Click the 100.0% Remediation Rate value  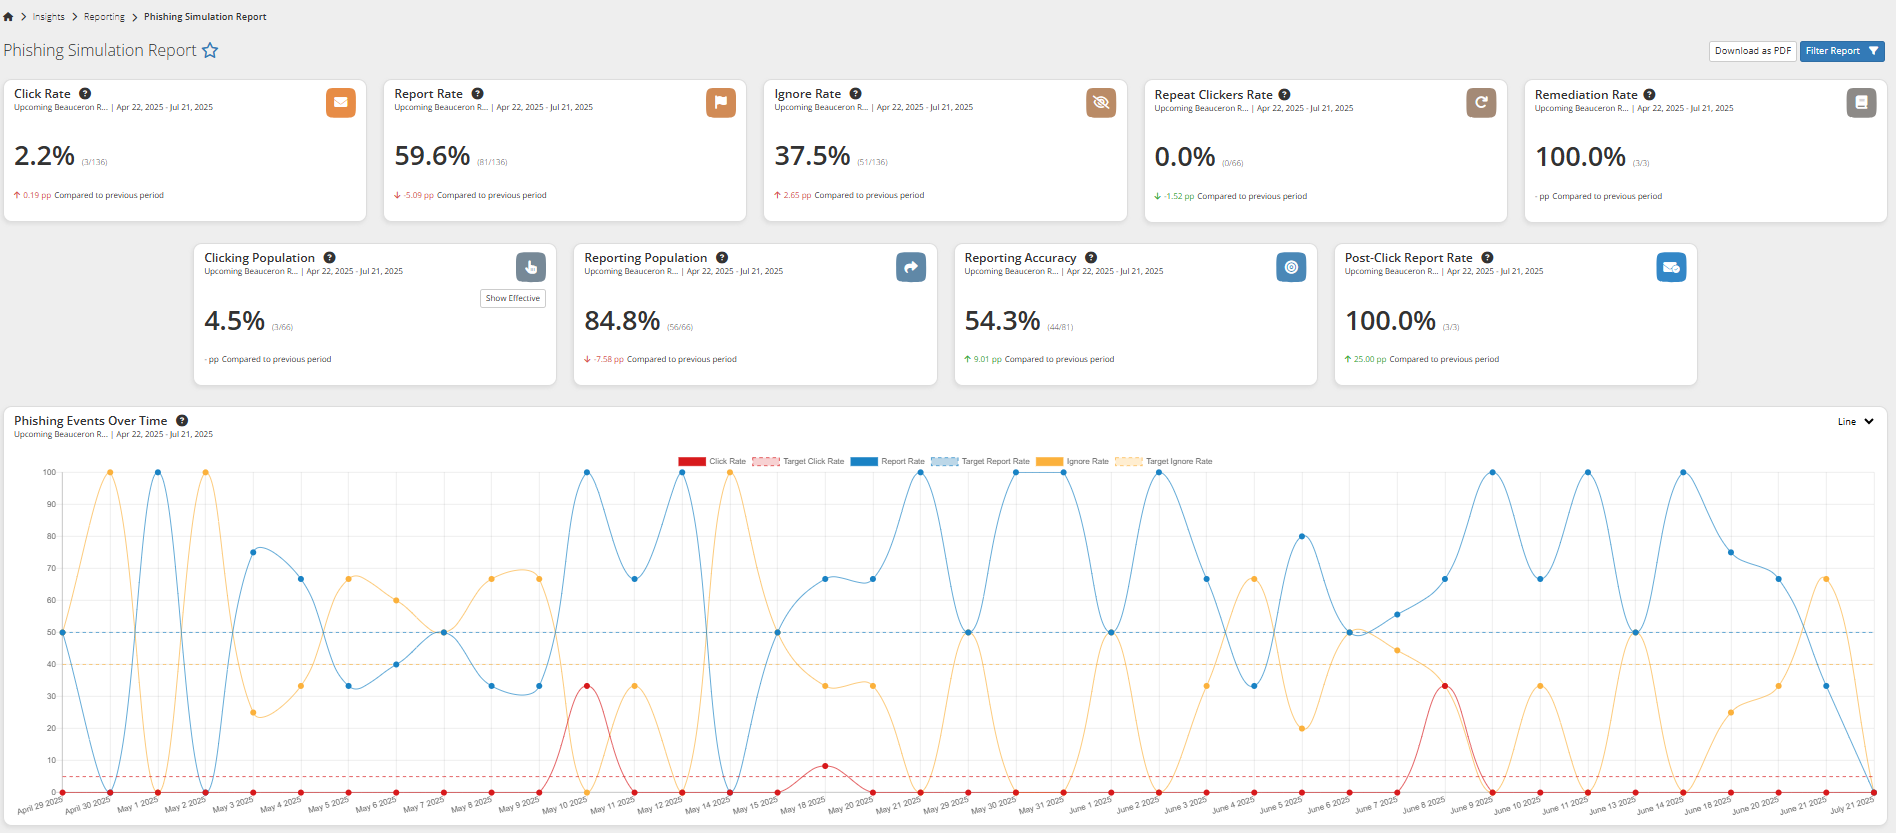click(x=1580, y=157)
